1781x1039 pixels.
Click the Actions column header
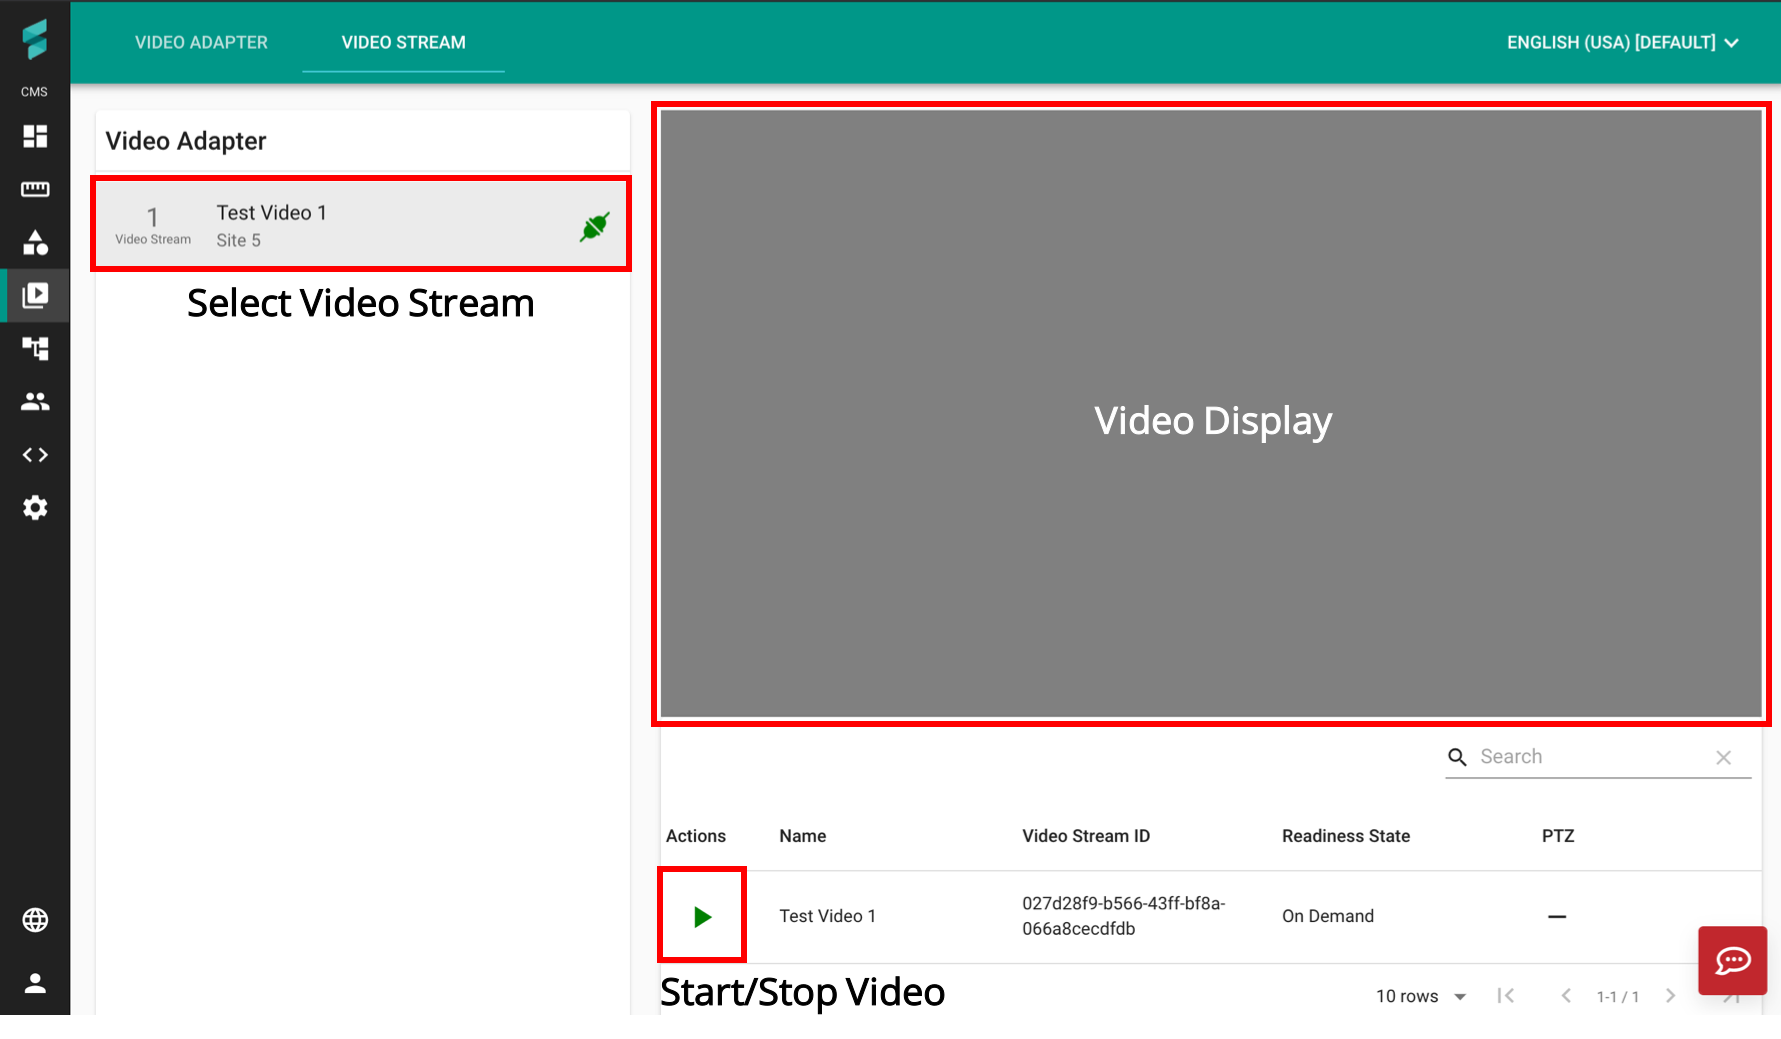click(696, 836)
